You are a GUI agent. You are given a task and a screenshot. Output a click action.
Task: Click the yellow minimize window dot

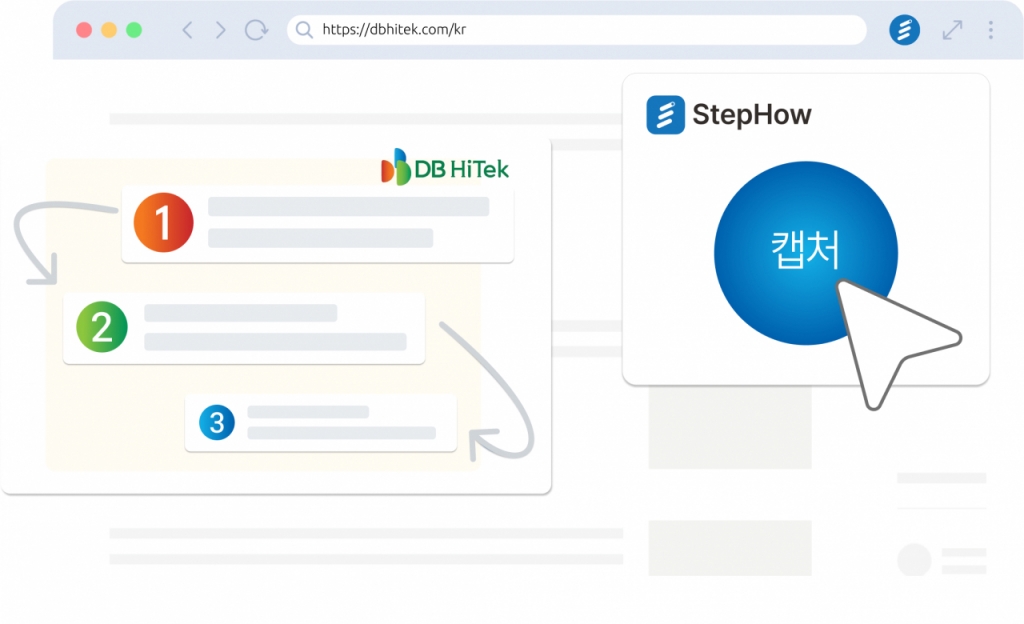click(x=109, y=30)
